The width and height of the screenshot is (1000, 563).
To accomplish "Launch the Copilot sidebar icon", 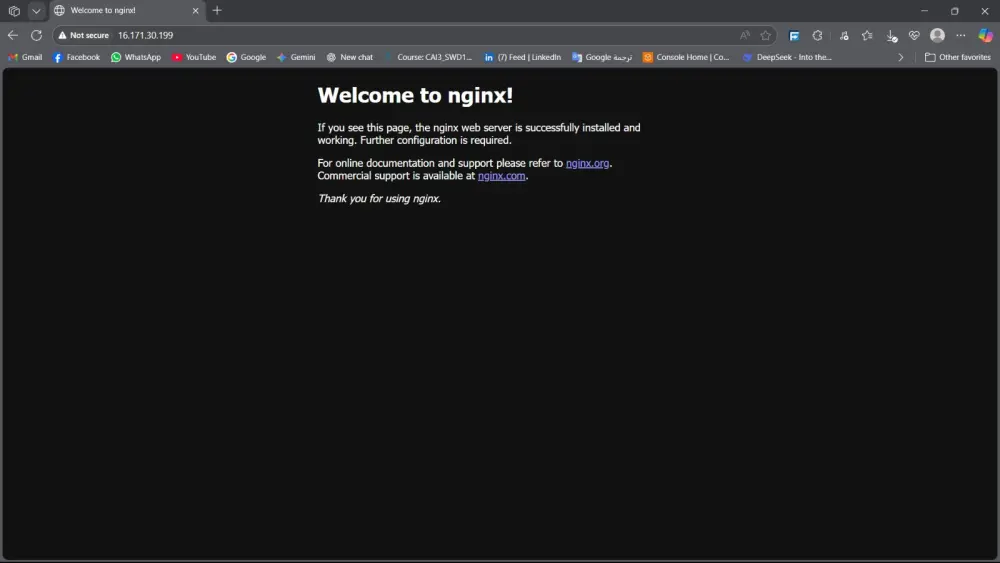I will [x=985, y=36].
